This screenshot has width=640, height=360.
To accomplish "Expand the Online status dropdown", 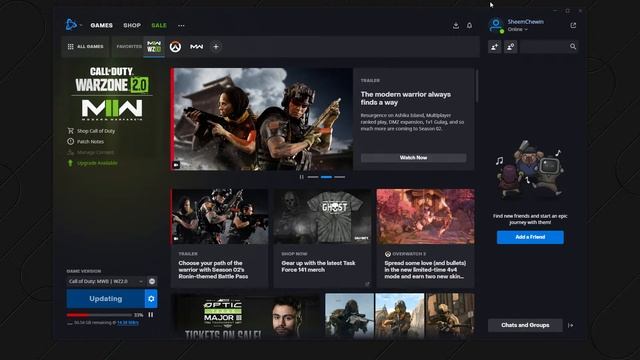I will [518, 29].
